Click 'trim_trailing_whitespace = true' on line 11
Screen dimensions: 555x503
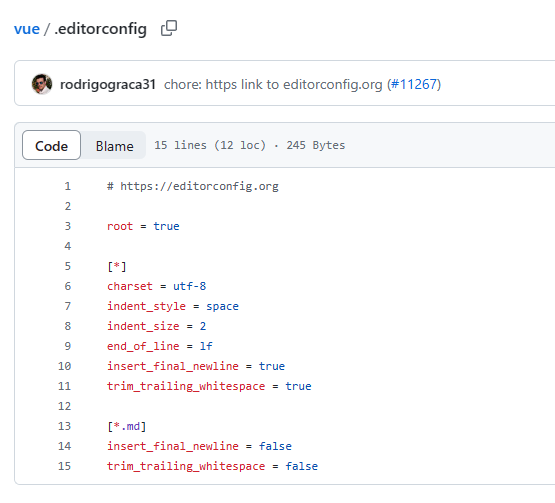pos(209,386)
